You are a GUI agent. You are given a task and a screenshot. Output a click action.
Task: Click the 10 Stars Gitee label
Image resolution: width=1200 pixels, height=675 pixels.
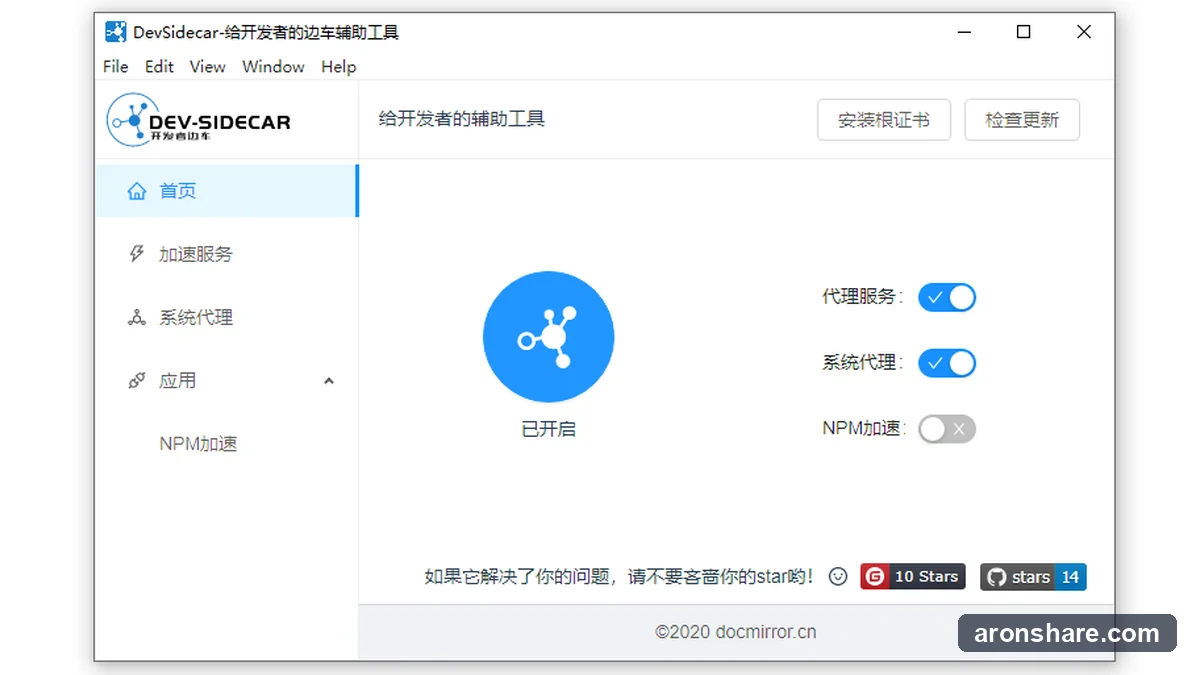(926, 577)
